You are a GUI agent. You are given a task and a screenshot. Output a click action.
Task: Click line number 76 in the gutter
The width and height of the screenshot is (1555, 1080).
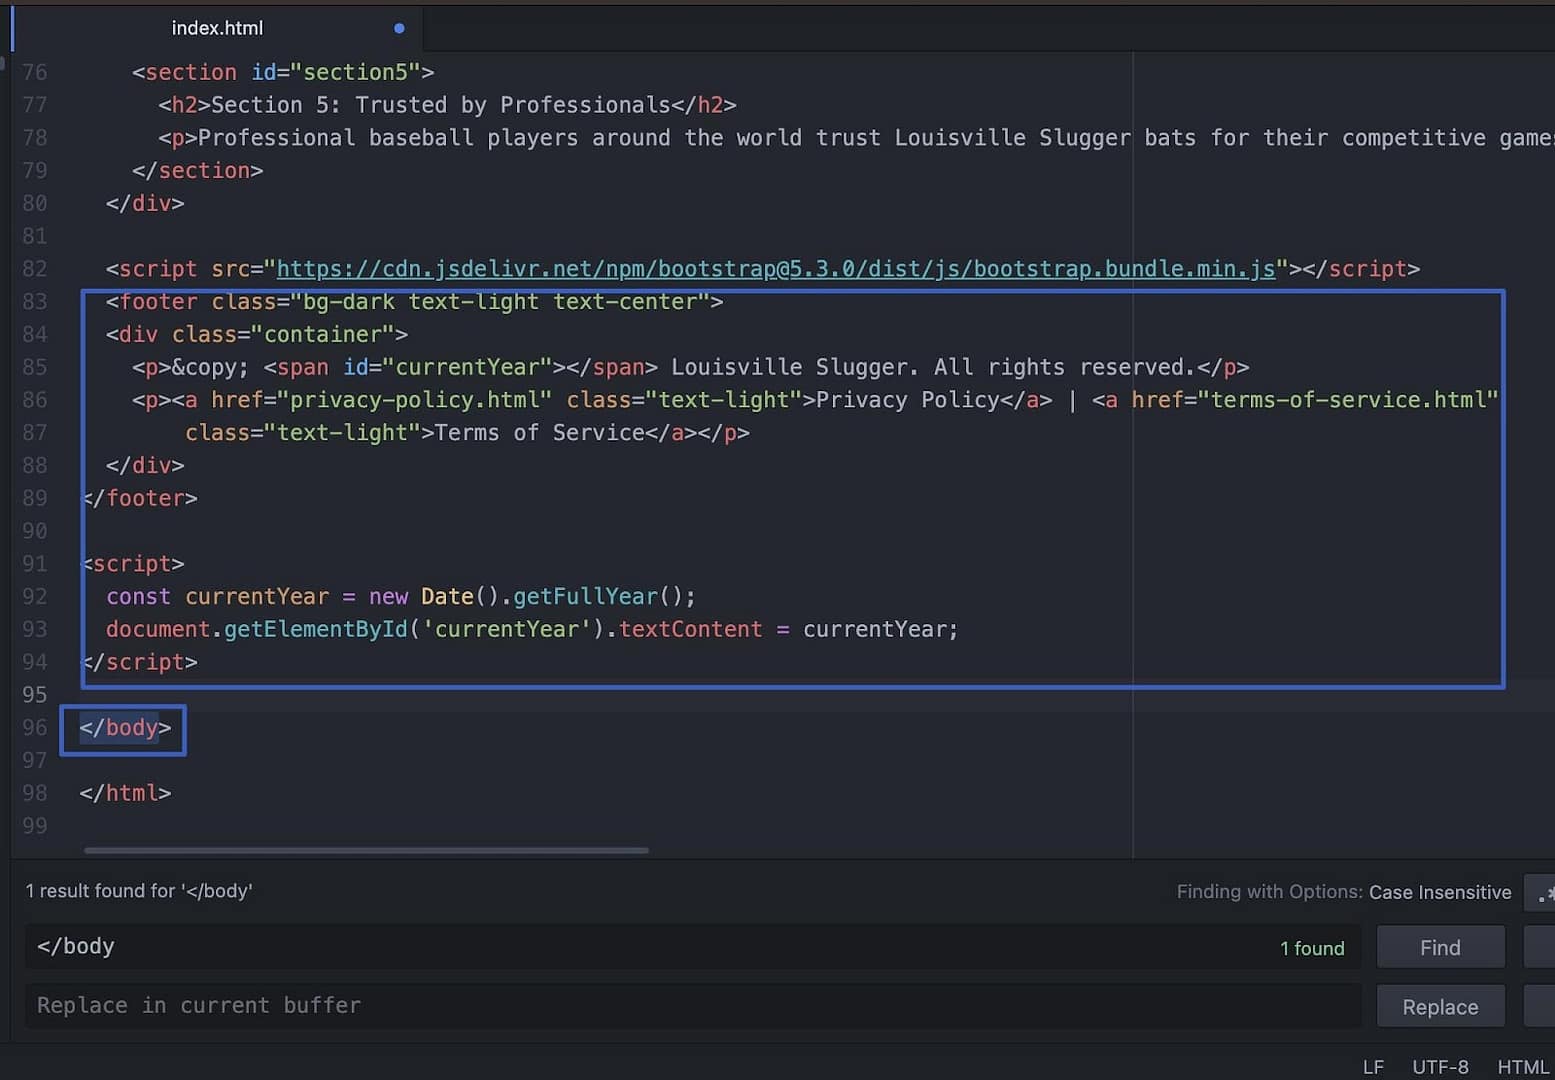[x=34, y=72]
